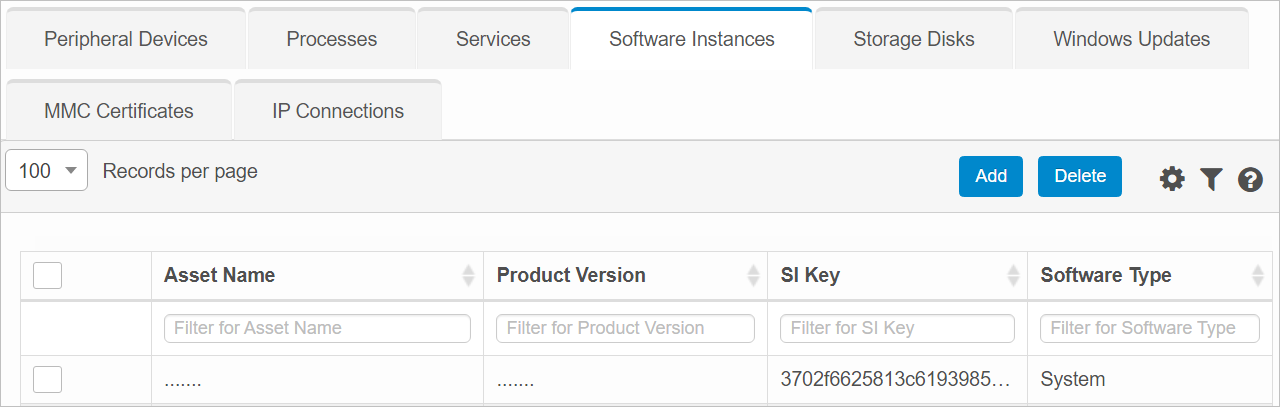Open the IP Connections tab
This screenshot has width=1280, height=407.
click(x=338, y=111)
